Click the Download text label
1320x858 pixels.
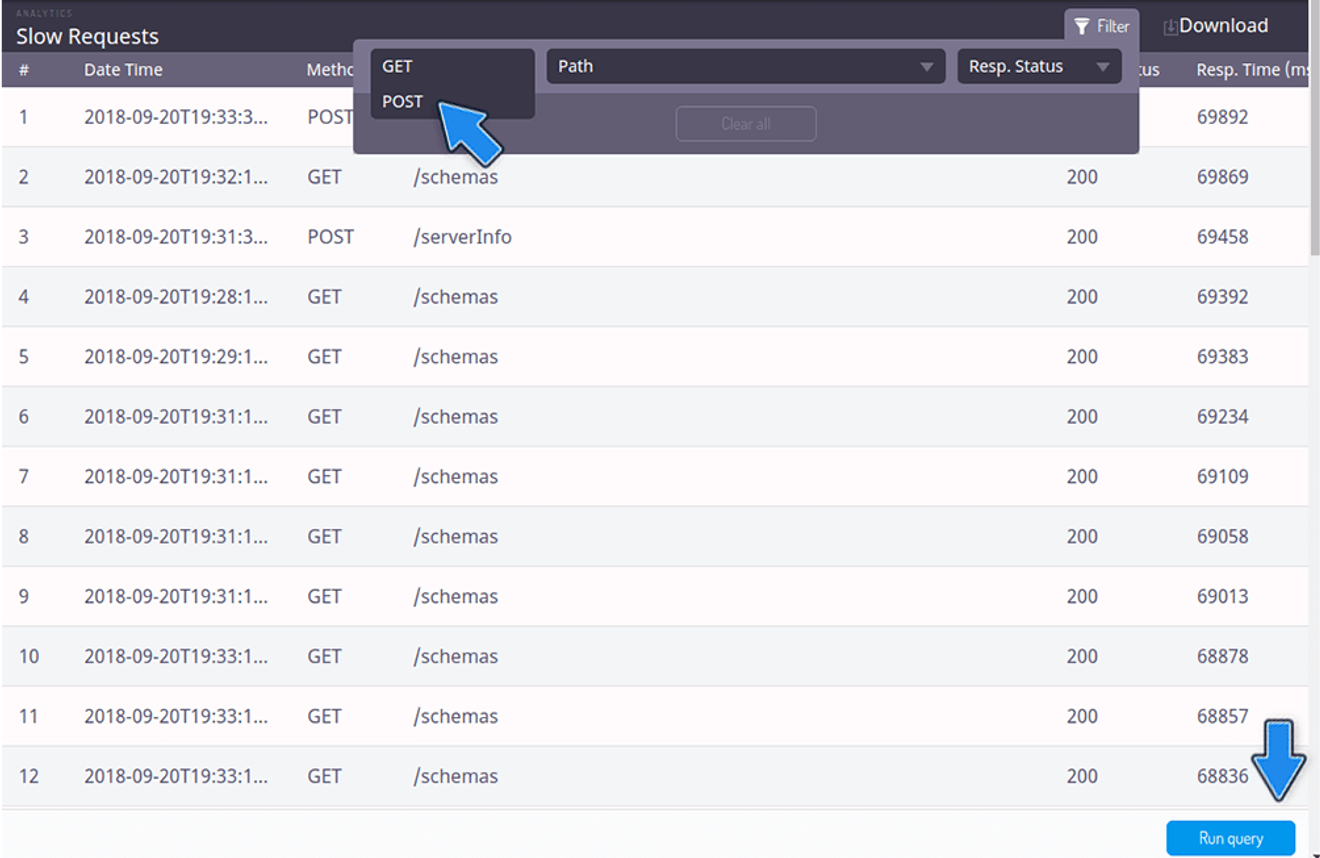click(1223, 26)
